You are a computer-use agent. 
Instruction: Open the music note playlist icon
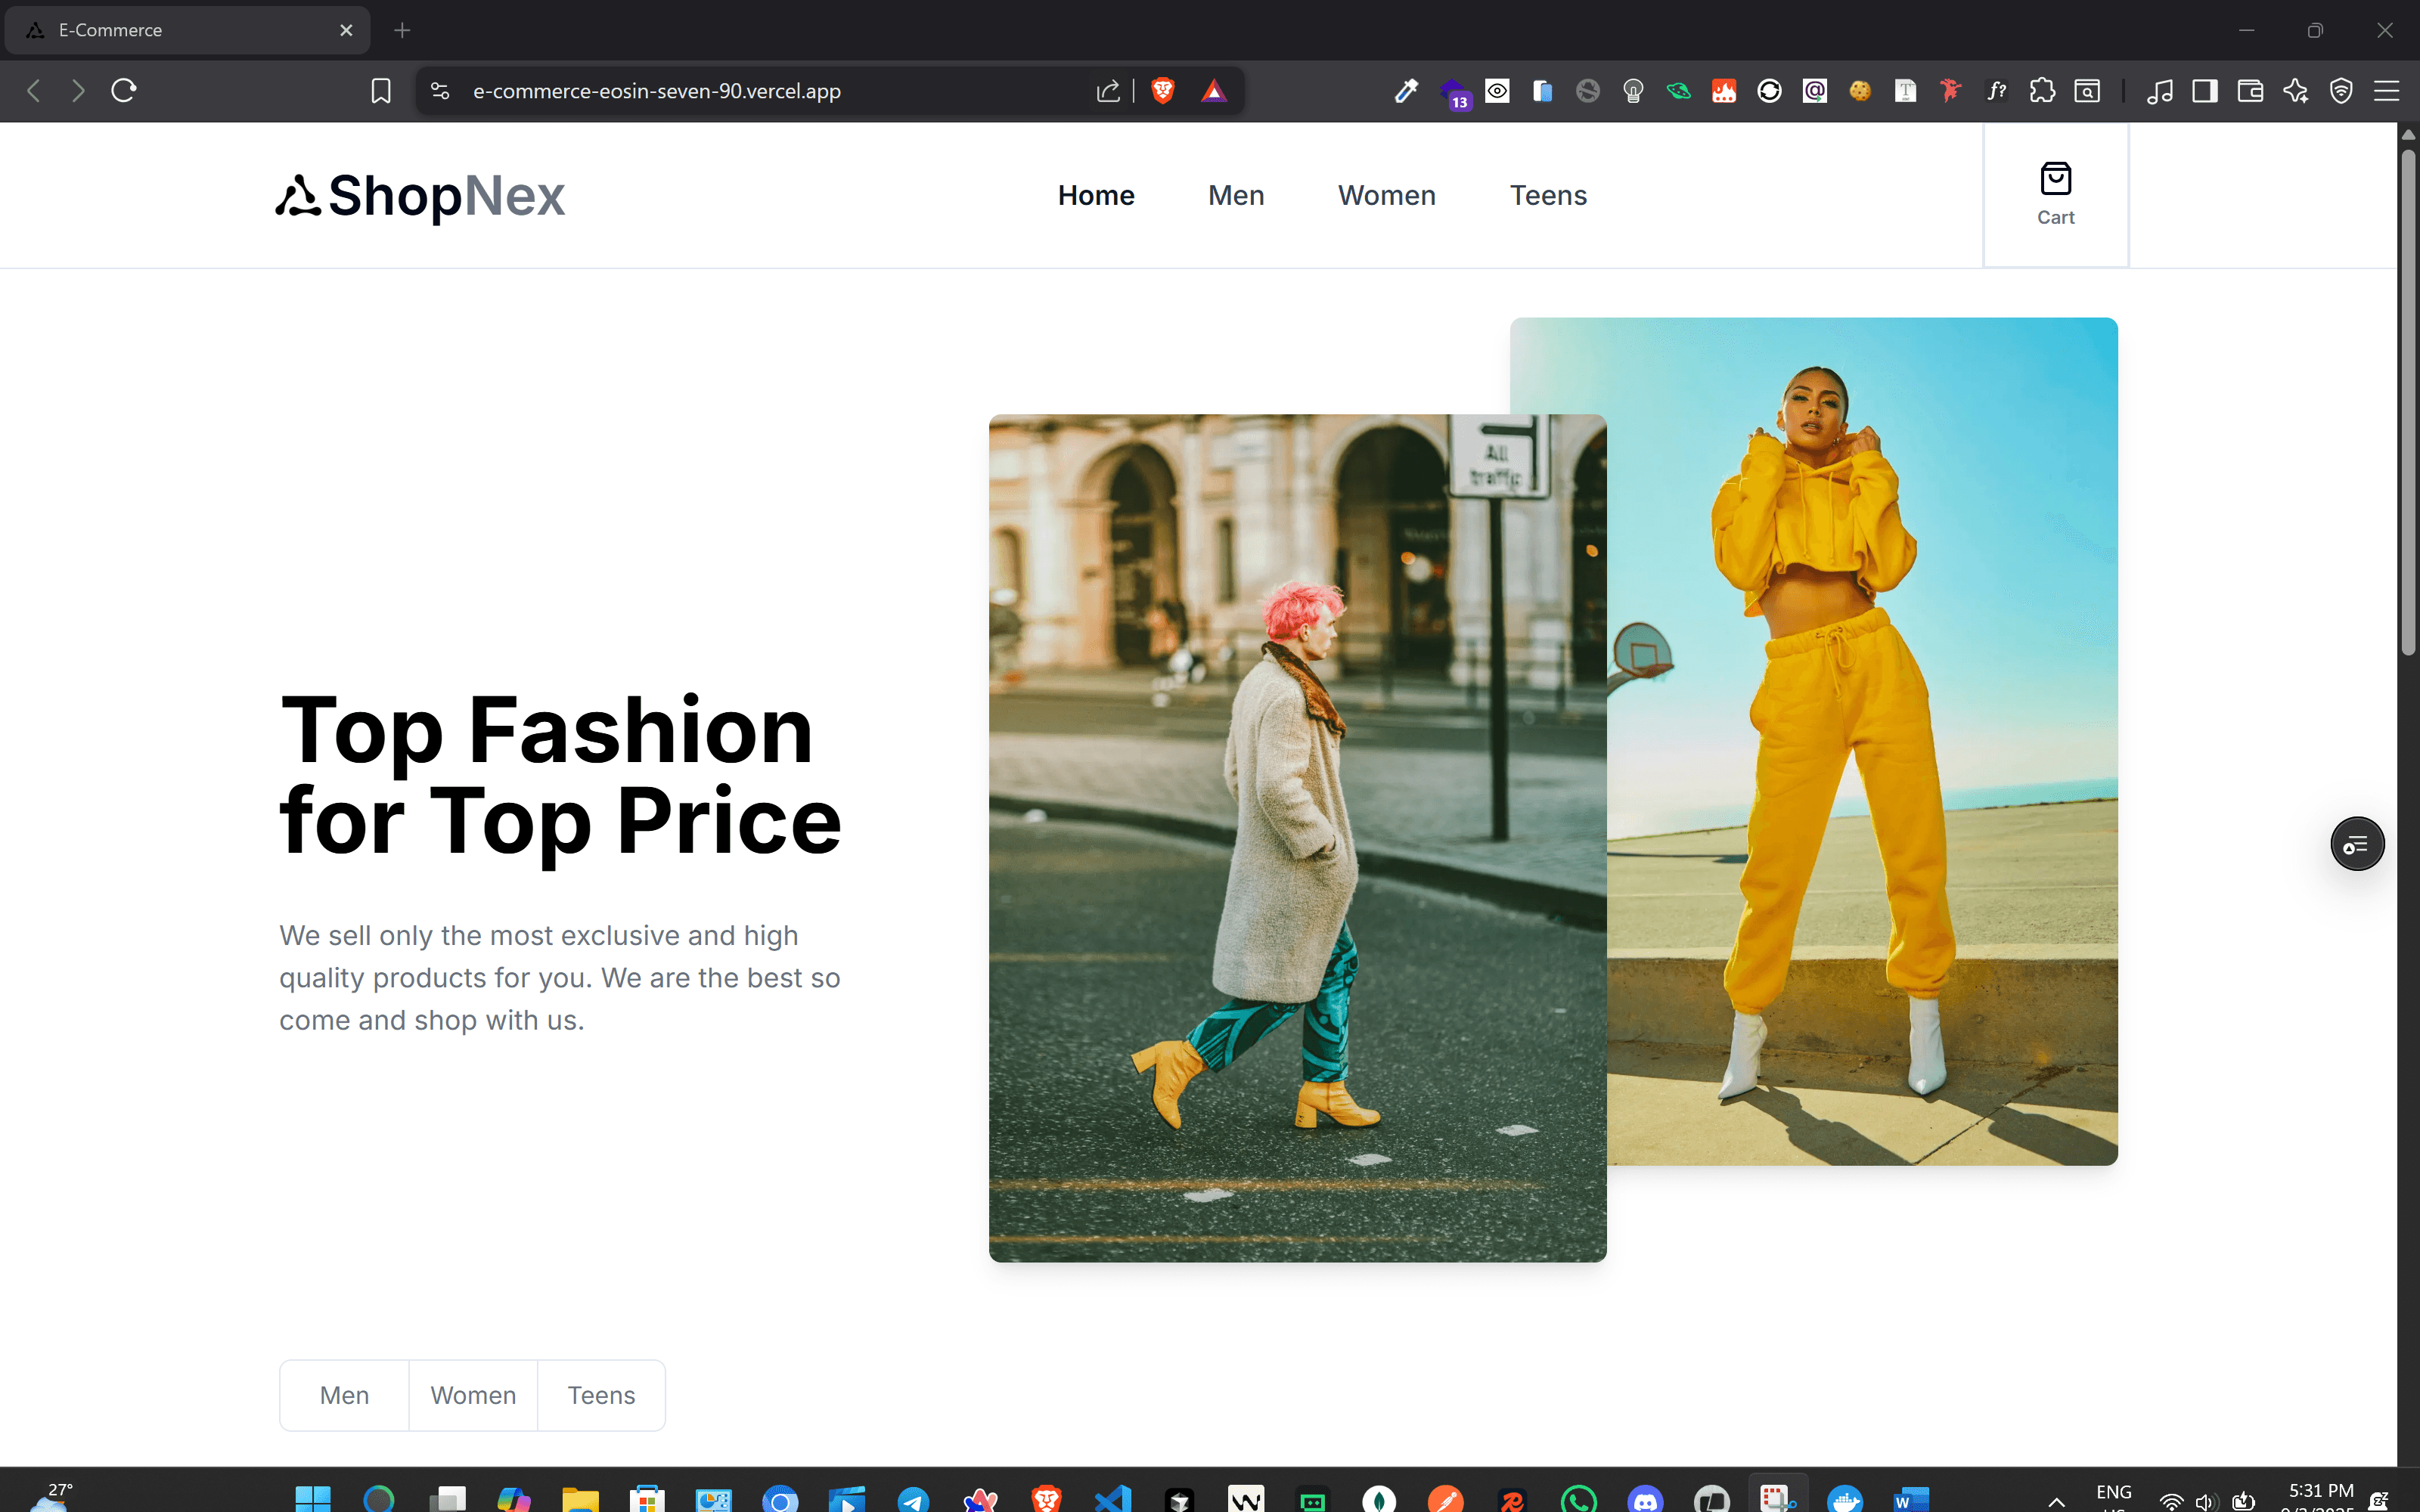click(x=2160, y=91)
